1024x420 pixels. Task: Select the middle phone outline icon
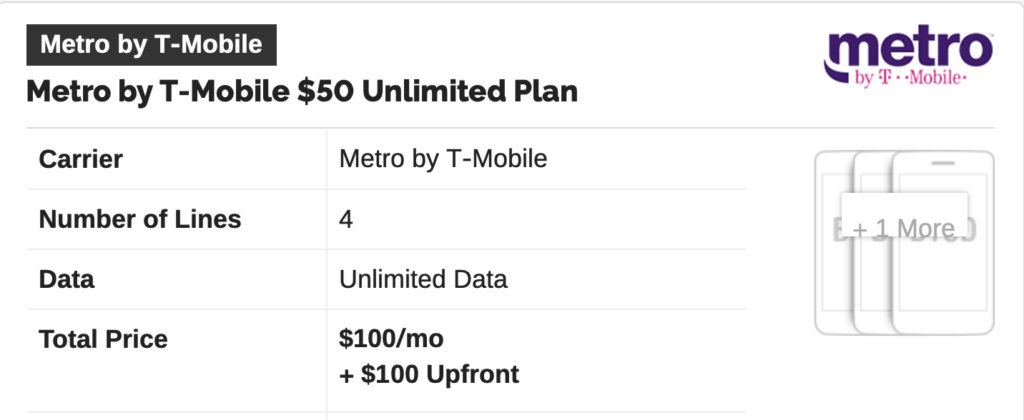point(872,243)
